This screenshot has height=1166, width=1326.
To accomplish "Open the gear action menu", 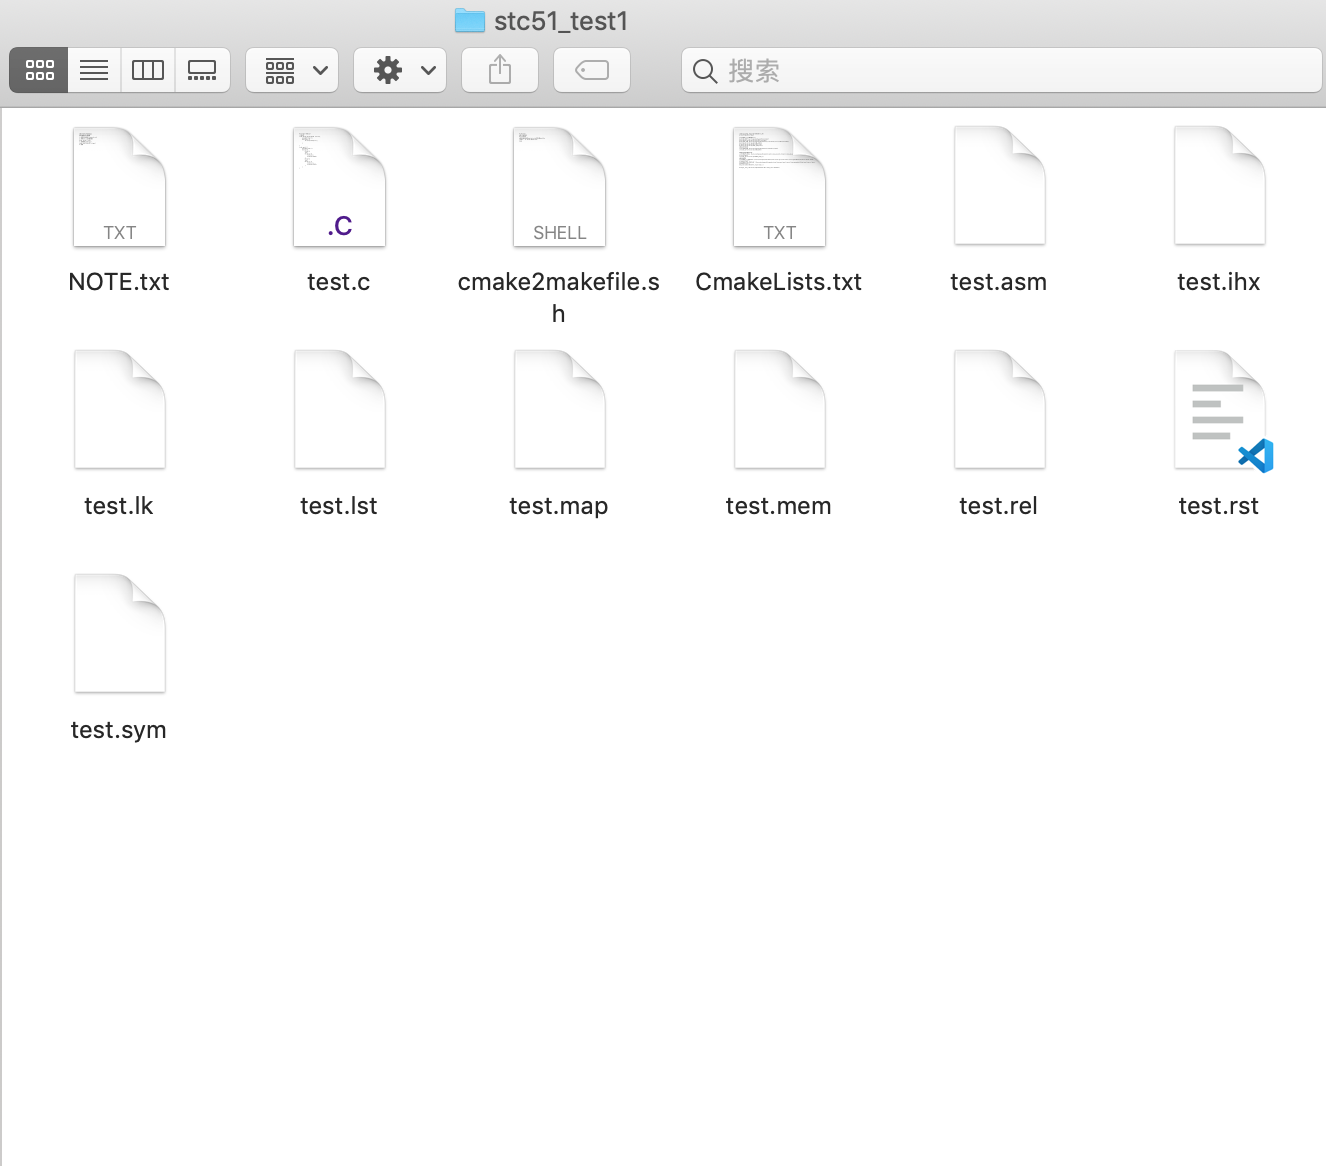I will pyautogui.click(x=400, y=70).
